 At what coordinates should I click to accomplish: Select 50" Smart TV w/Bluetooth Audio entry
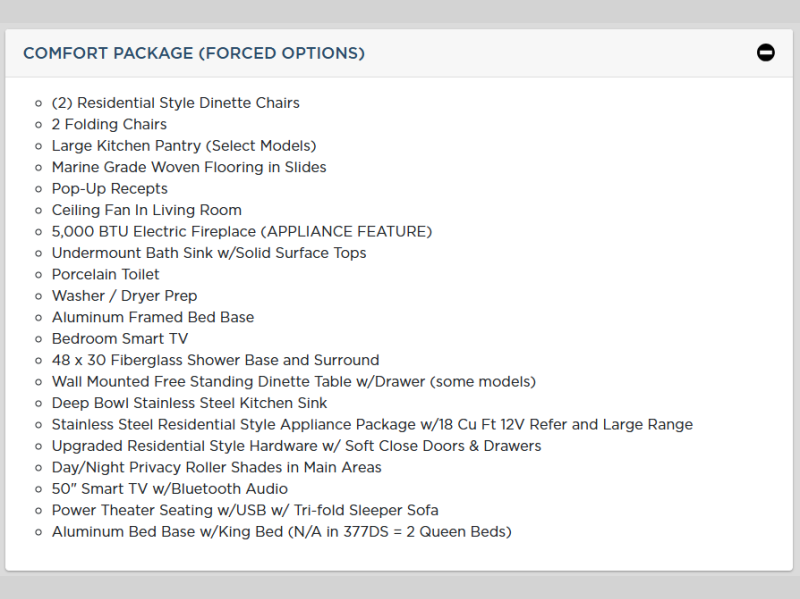(x=170, y=489)
